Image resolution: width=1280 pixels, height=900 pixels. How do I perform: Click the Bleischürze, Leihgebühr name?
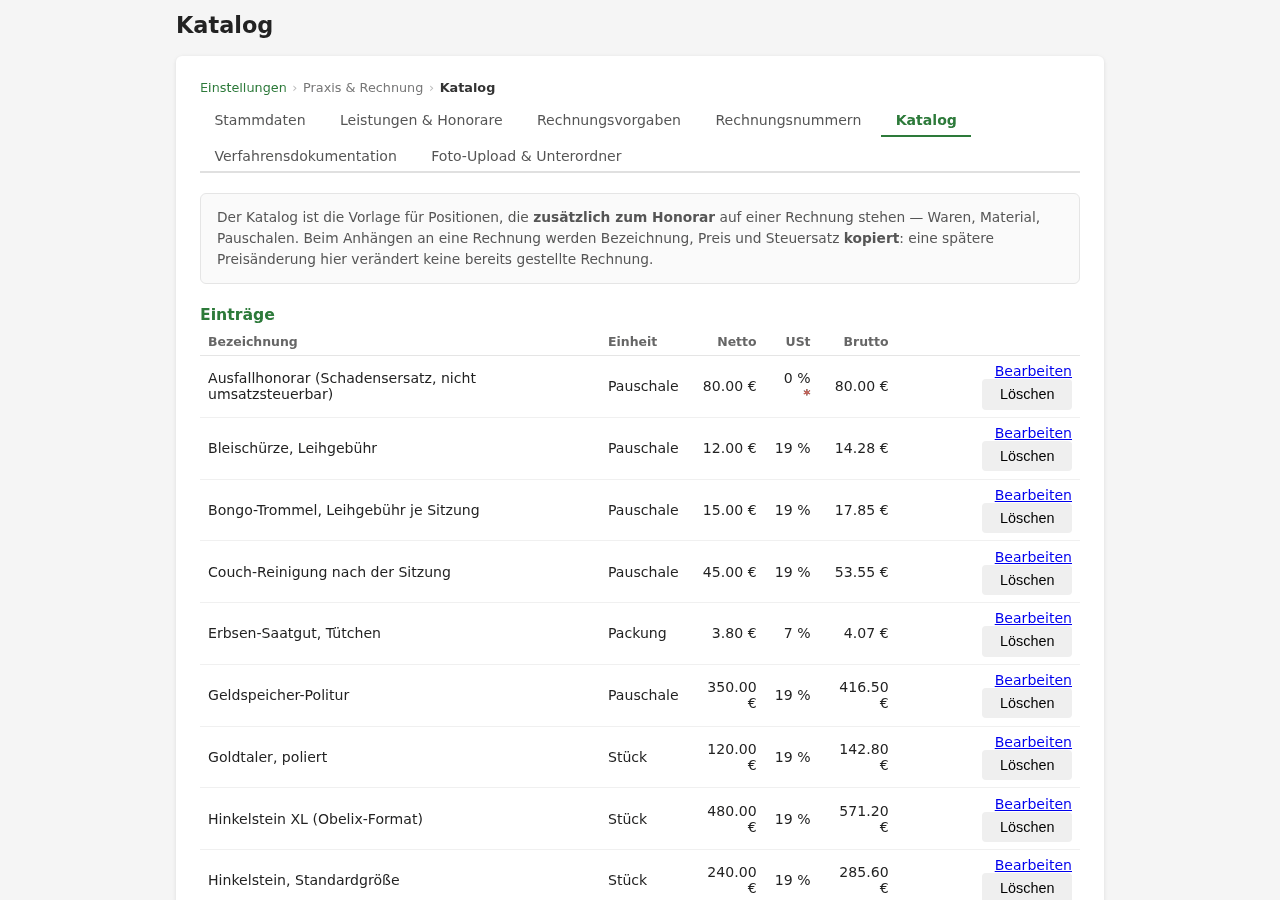pyautogui.click(x=292, y=448)
